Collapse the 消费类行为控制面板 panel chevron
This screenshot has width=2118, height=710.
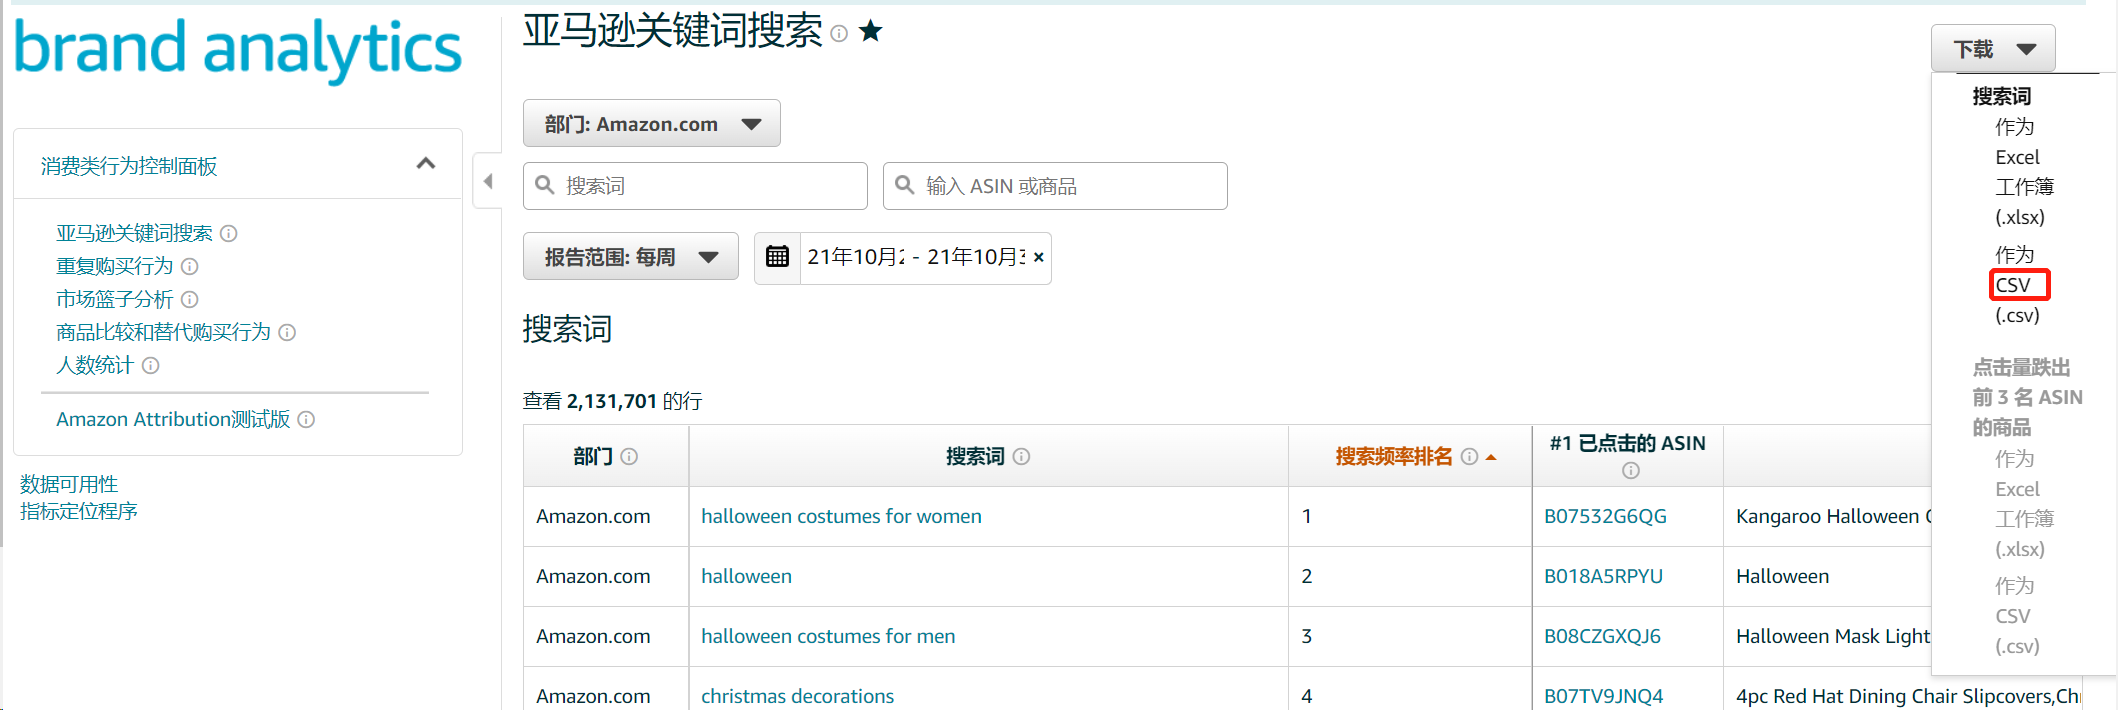(x=426, y=163)
